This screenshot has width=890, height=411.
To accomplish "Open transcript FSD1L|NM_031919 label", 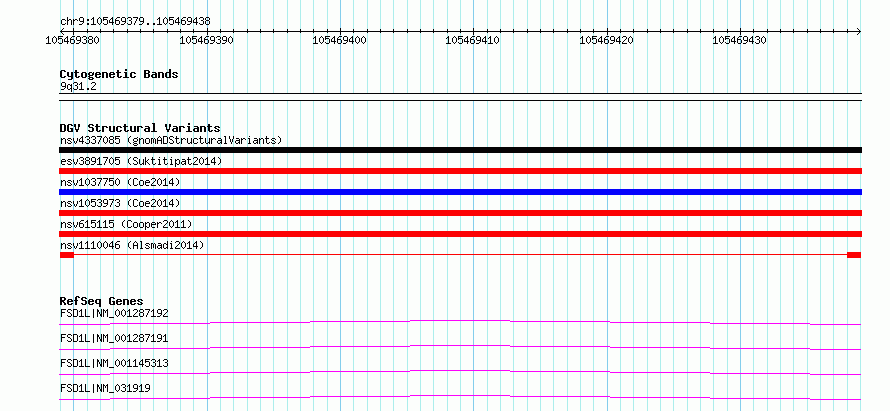I will click(x=106, y=388).
